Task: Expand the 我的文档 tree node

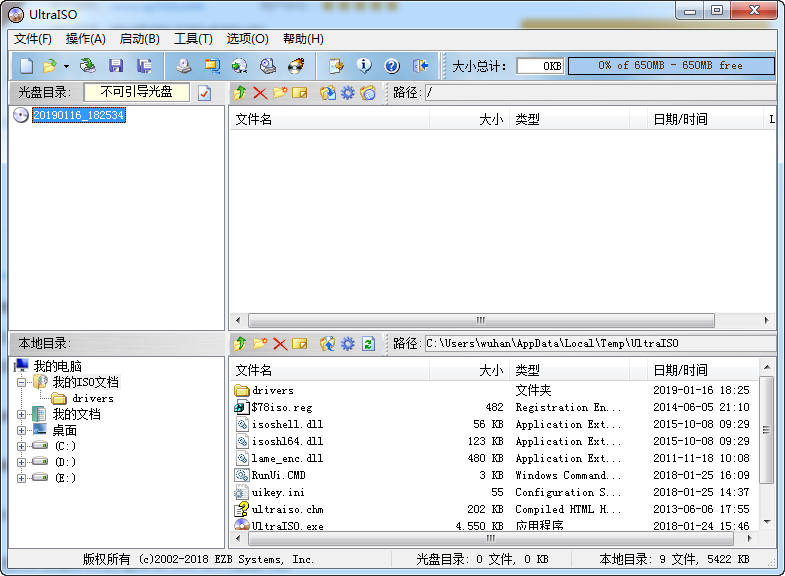Action: click(21, 414)
